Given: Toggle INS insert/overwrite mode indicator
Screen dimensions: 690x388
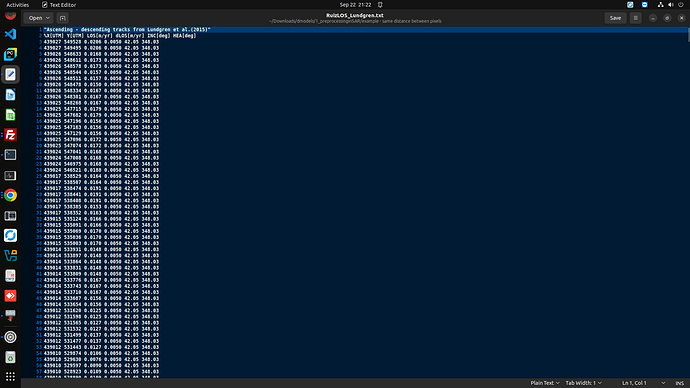Looking at the screenshot, I should pos(679,383).
